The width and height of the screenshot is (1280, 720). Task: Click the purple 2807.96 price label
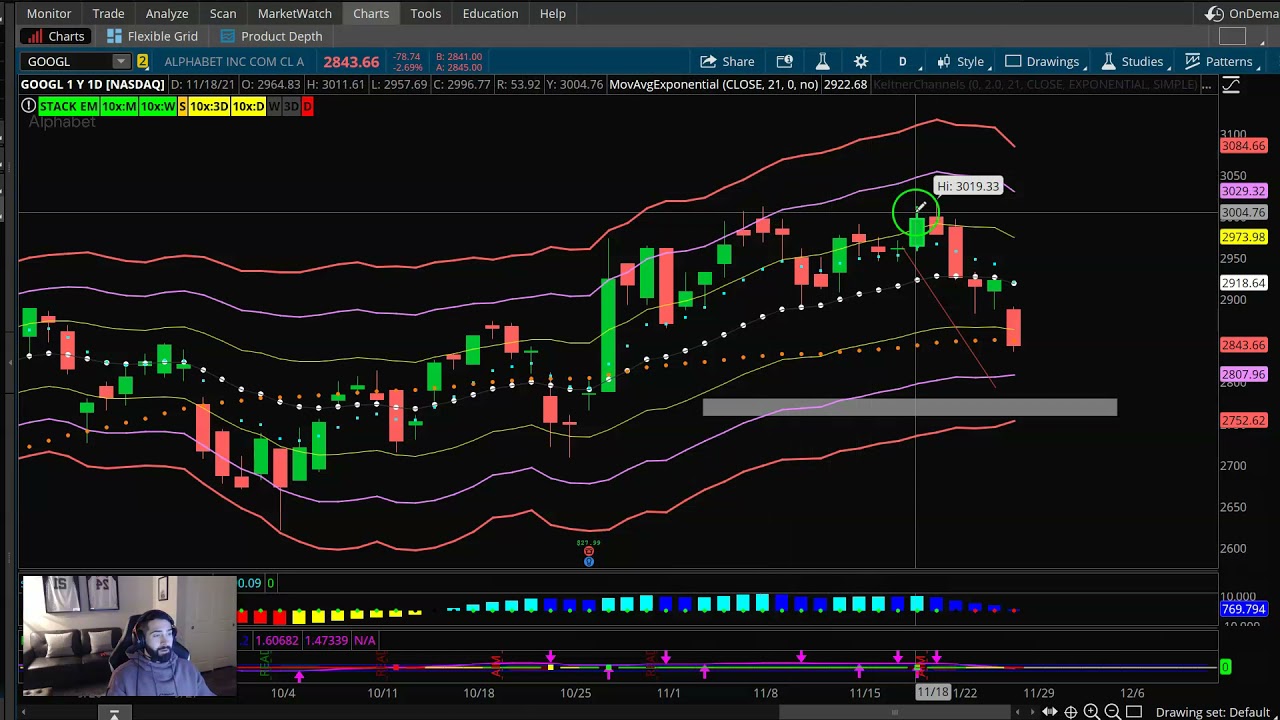point(1243,374)
